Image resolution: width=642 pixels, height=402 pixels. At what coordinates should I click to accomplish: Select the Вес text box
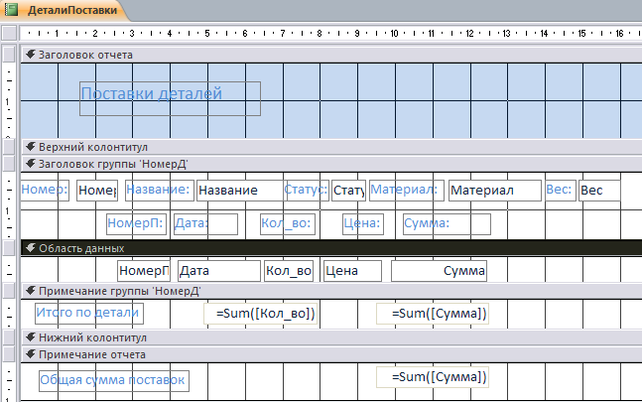599,190
